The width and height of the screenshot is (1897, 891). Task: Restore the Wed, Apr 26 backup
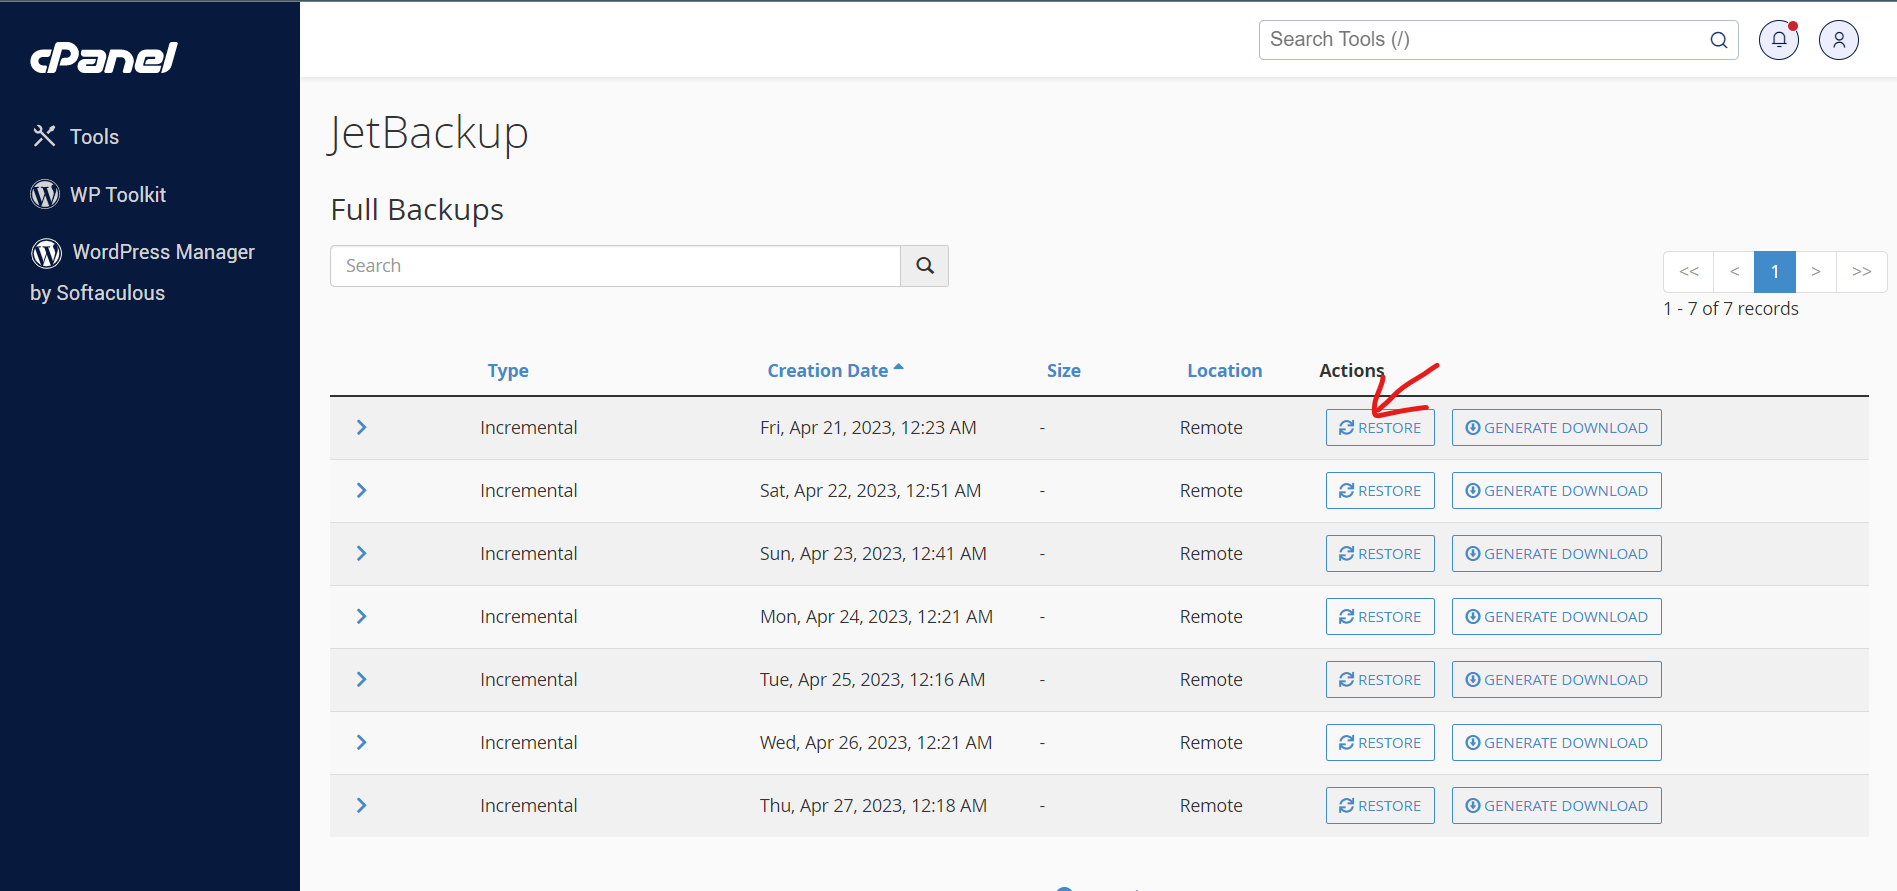point(1380,743)
